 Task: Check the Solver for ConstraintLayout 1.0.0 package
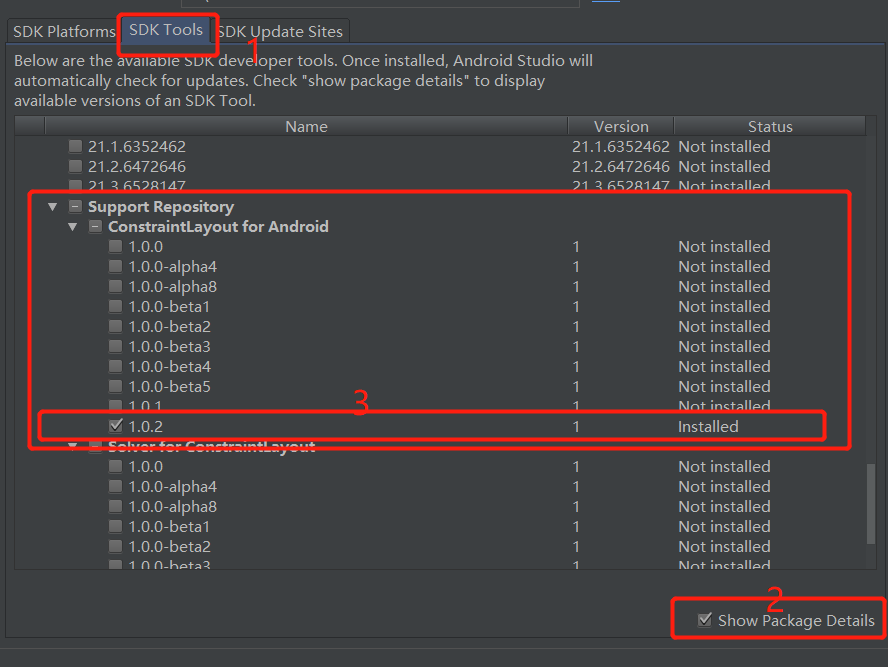point(115,466)
